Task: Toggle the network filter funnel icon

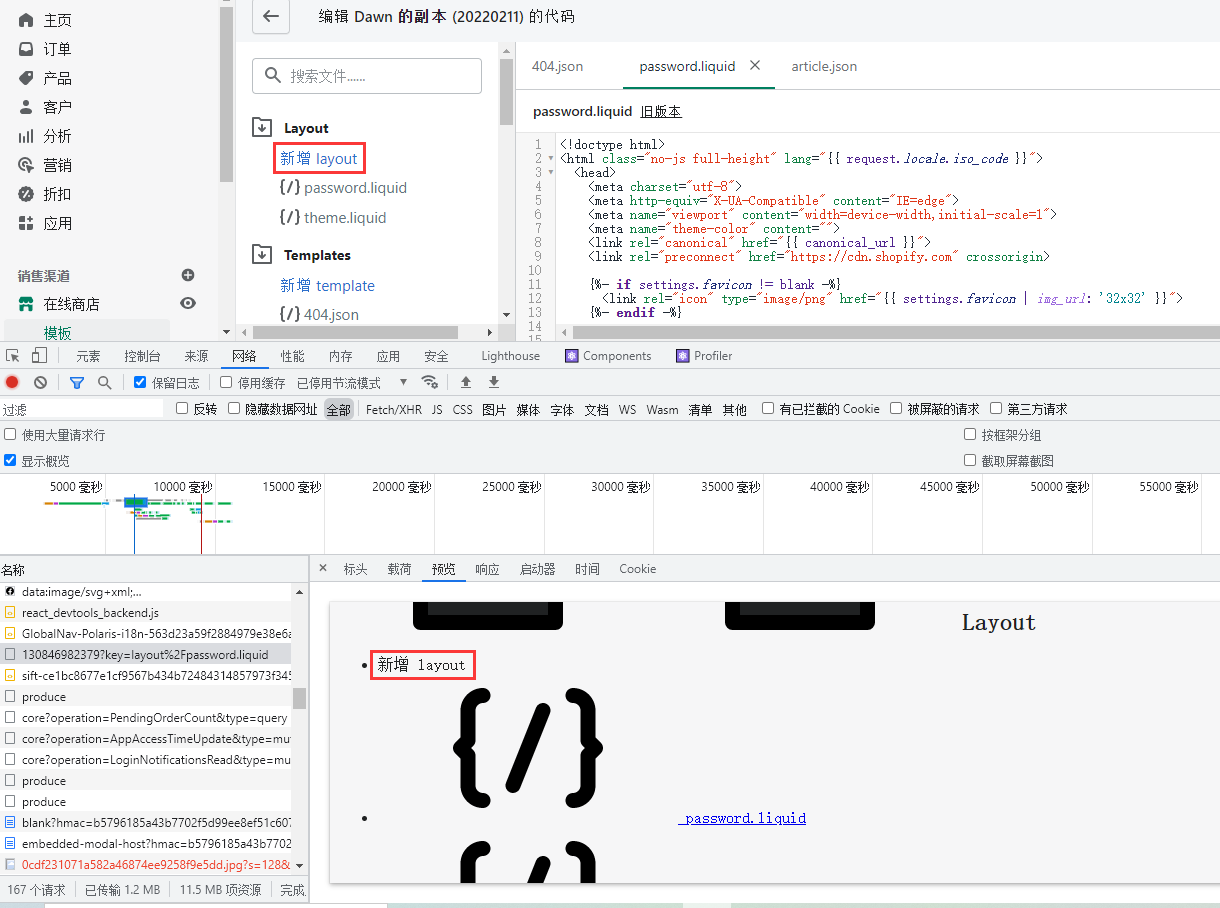Action: pos(77,382)
